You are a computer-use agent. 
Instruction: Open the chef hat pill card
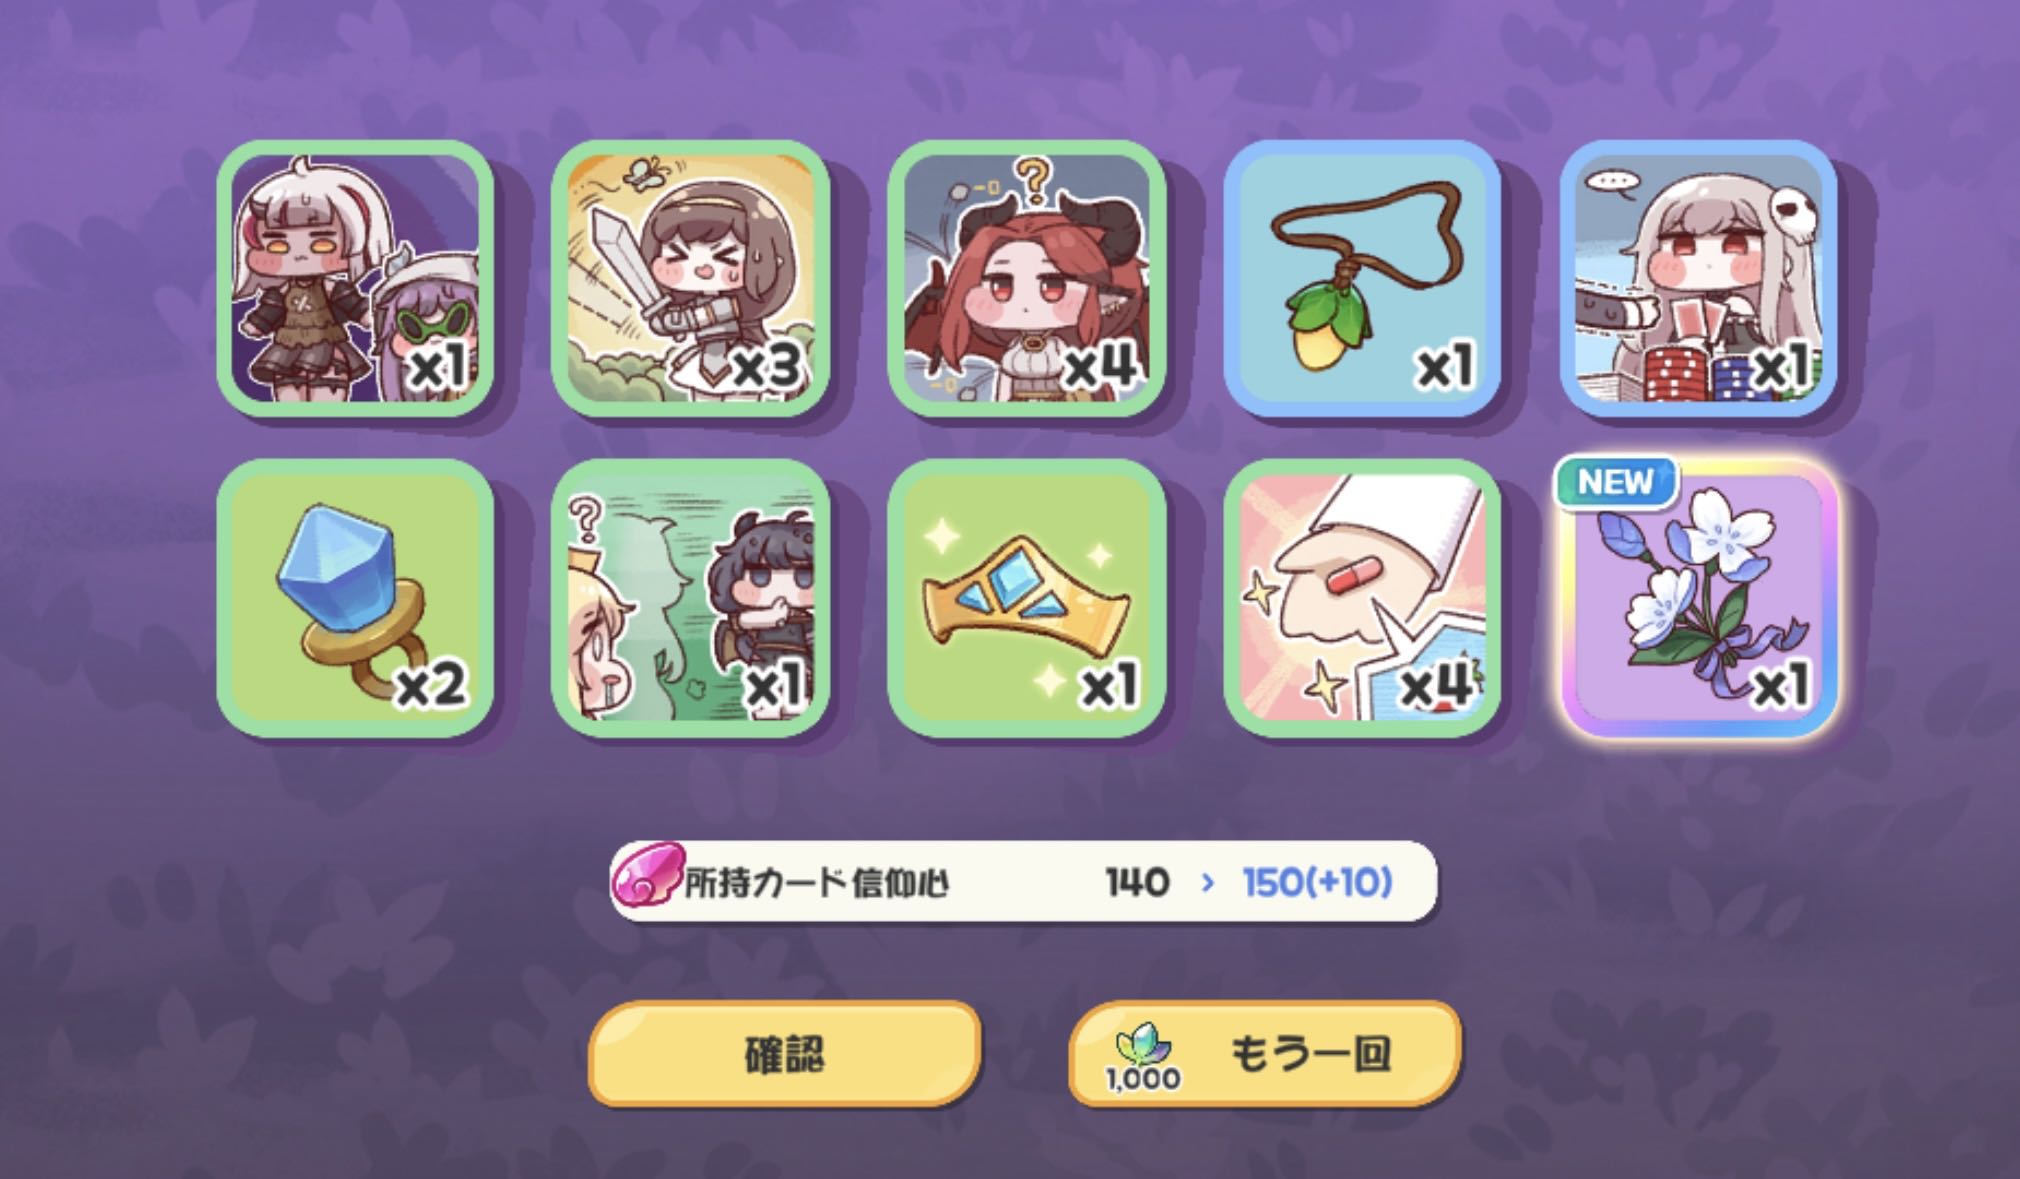click(x=1362, y=598)
